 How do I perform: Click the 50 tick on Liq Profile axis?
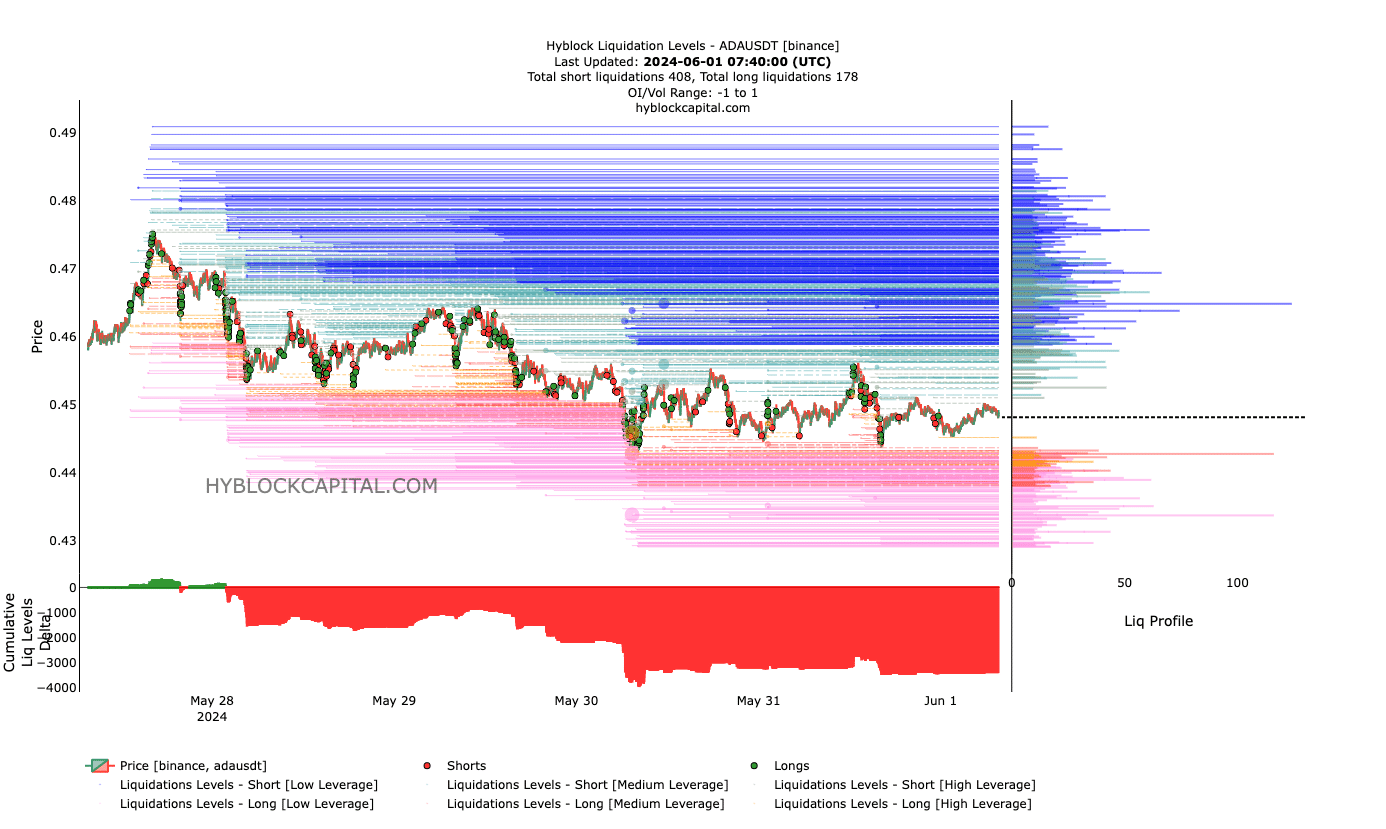point(1125,583)
